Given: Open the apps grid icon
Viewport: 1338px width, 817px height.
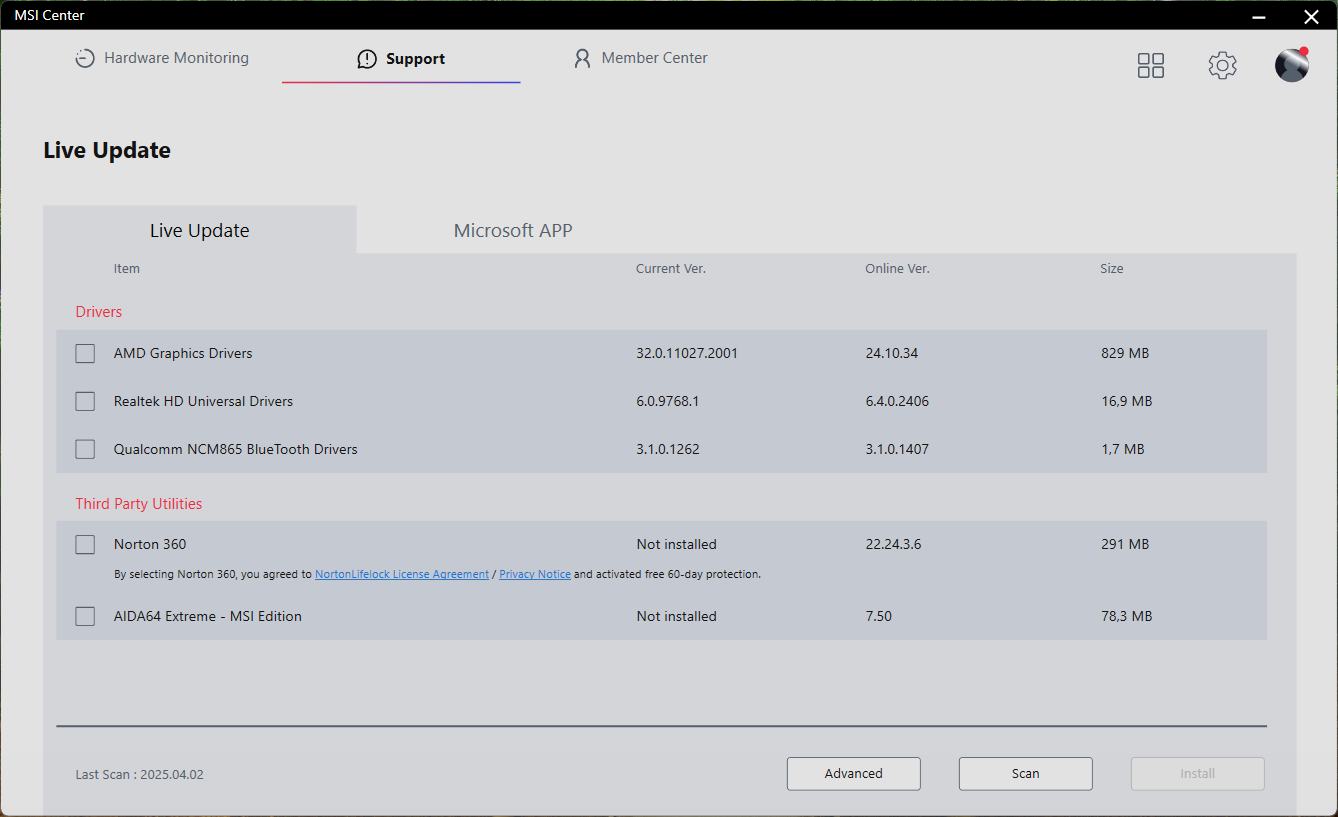Looking at the screenshot, I should (1151, 66).
